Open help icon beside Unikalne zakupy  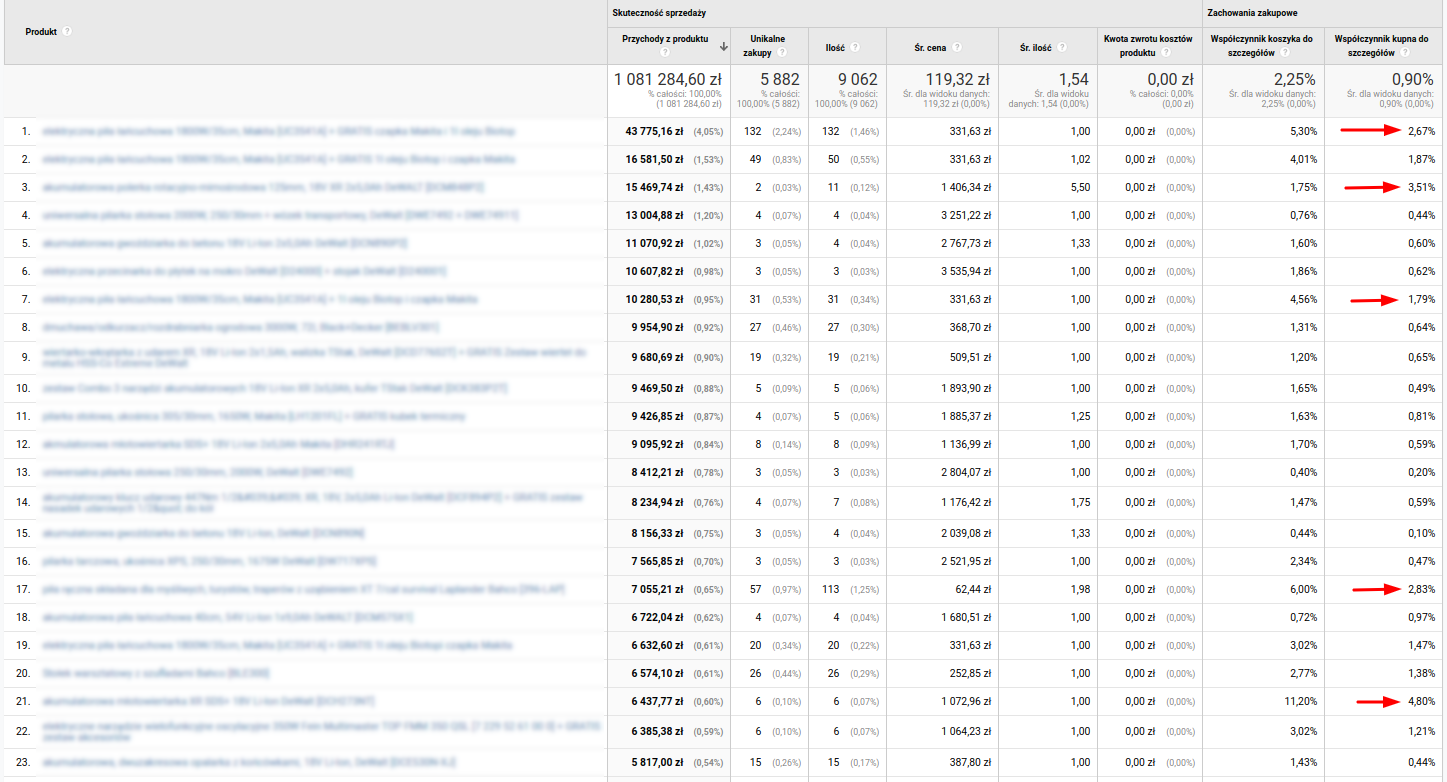[x=781, y=52]
